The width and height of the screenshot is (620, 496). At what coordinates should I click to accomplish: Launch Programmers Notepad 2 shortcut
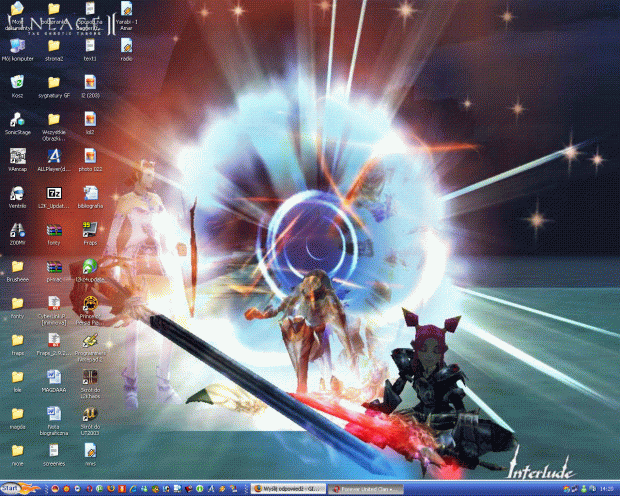[90, 342]
